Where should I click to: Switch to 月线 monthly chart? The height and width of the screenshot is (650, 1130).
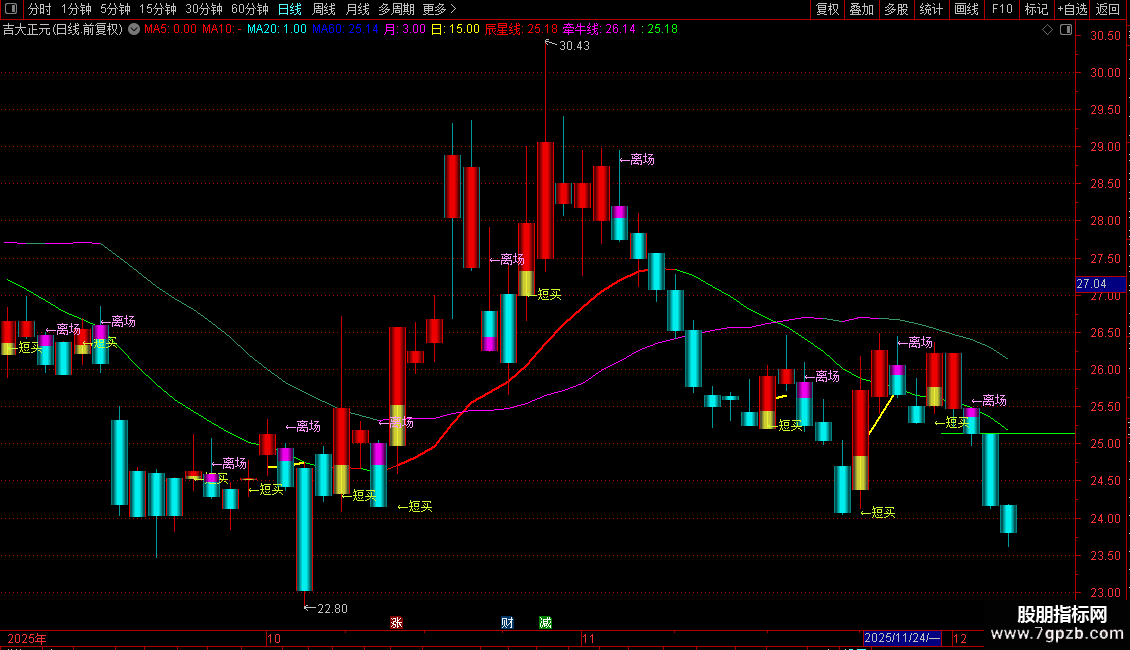click(x=357, y=9)
